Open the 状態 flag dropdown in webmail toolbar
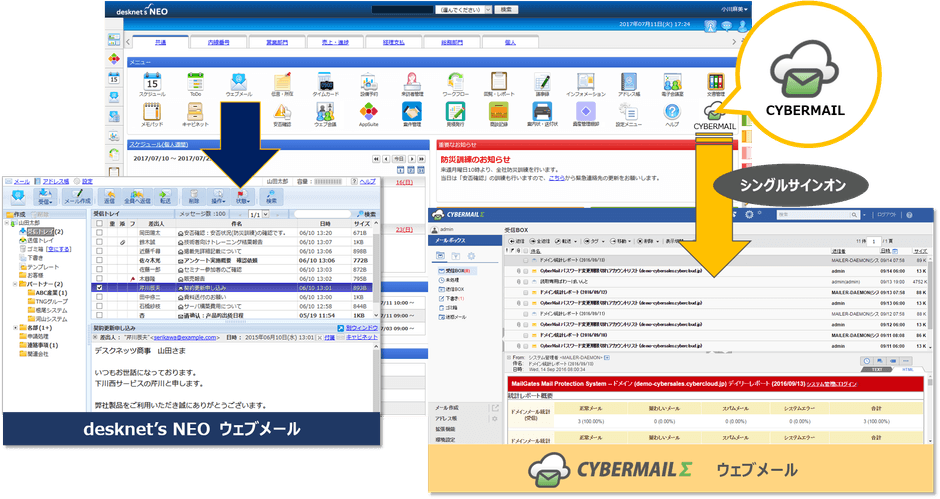The image size is (940, 499). [x=241, y=195]
